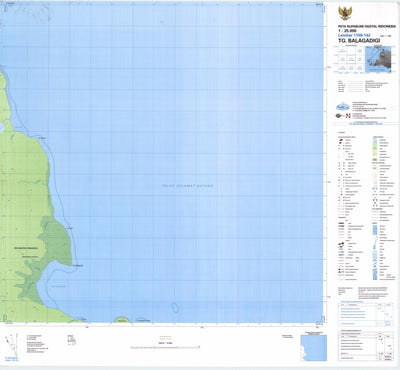Click the blue Bakosurtanal agency logo
The height and width of the screenshot is (370, 400).
pyautogui.click(x=342, y=106)
